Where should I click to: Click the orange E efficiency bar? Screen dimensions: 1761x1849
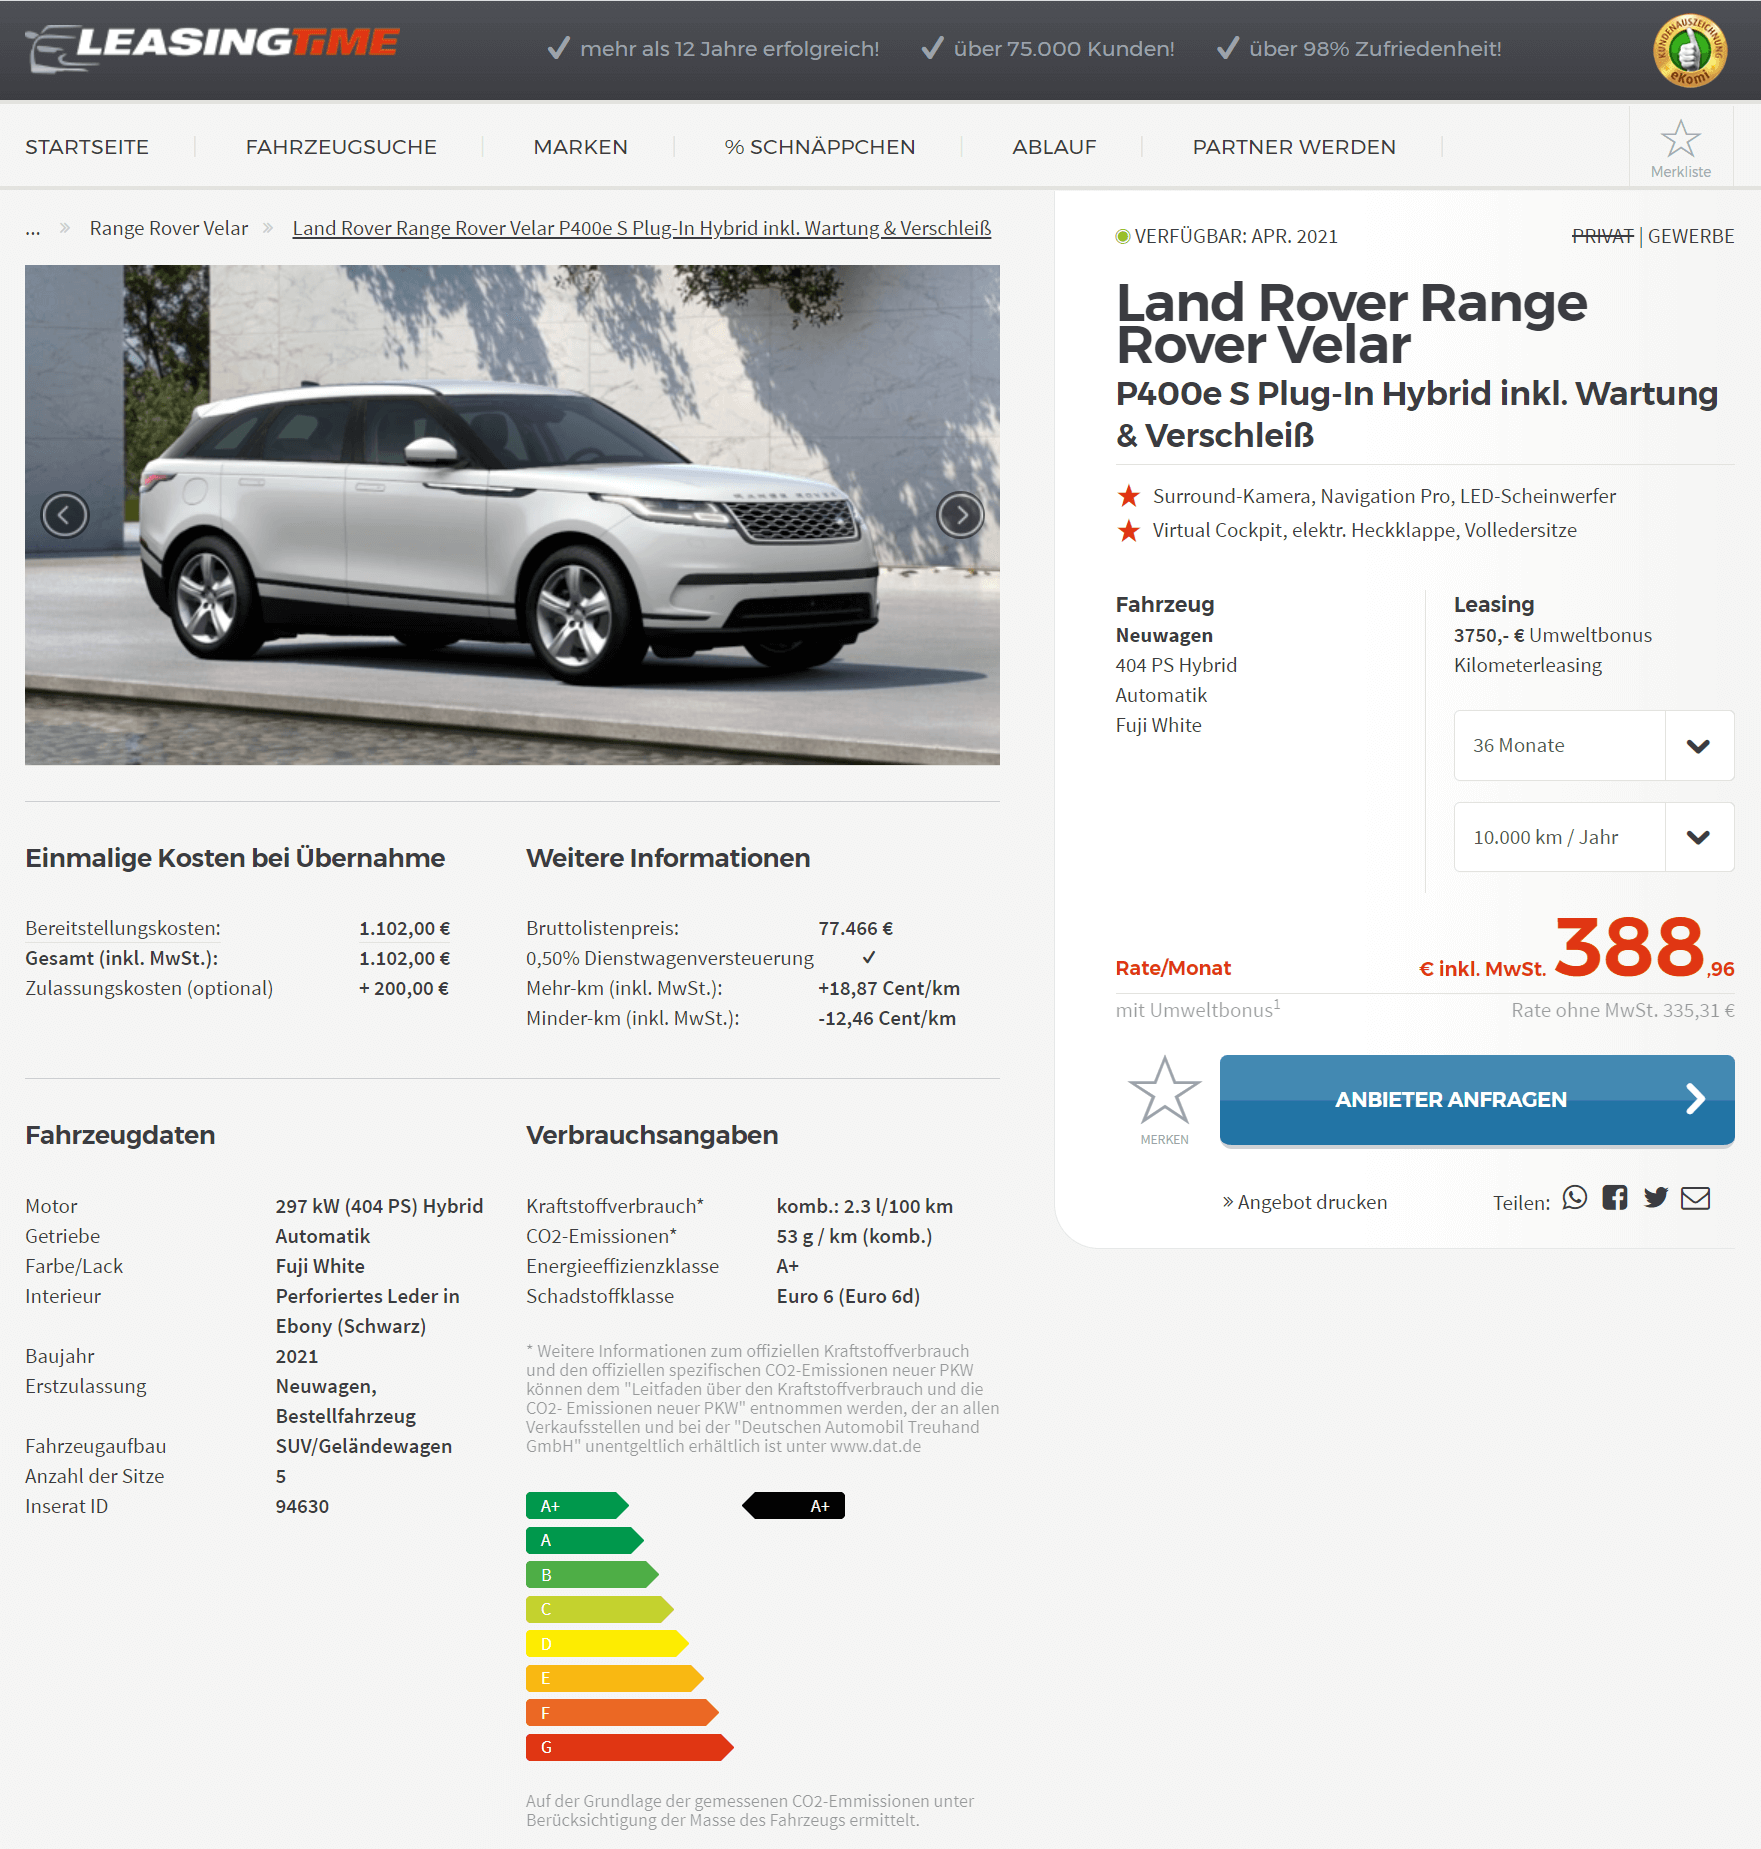point(615,1678)
